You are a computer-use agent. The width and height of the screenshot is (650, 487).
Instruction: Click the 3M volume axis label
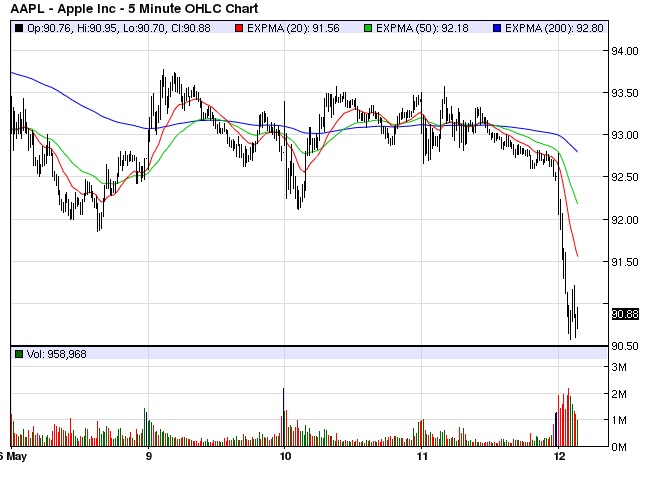point(619,367)
